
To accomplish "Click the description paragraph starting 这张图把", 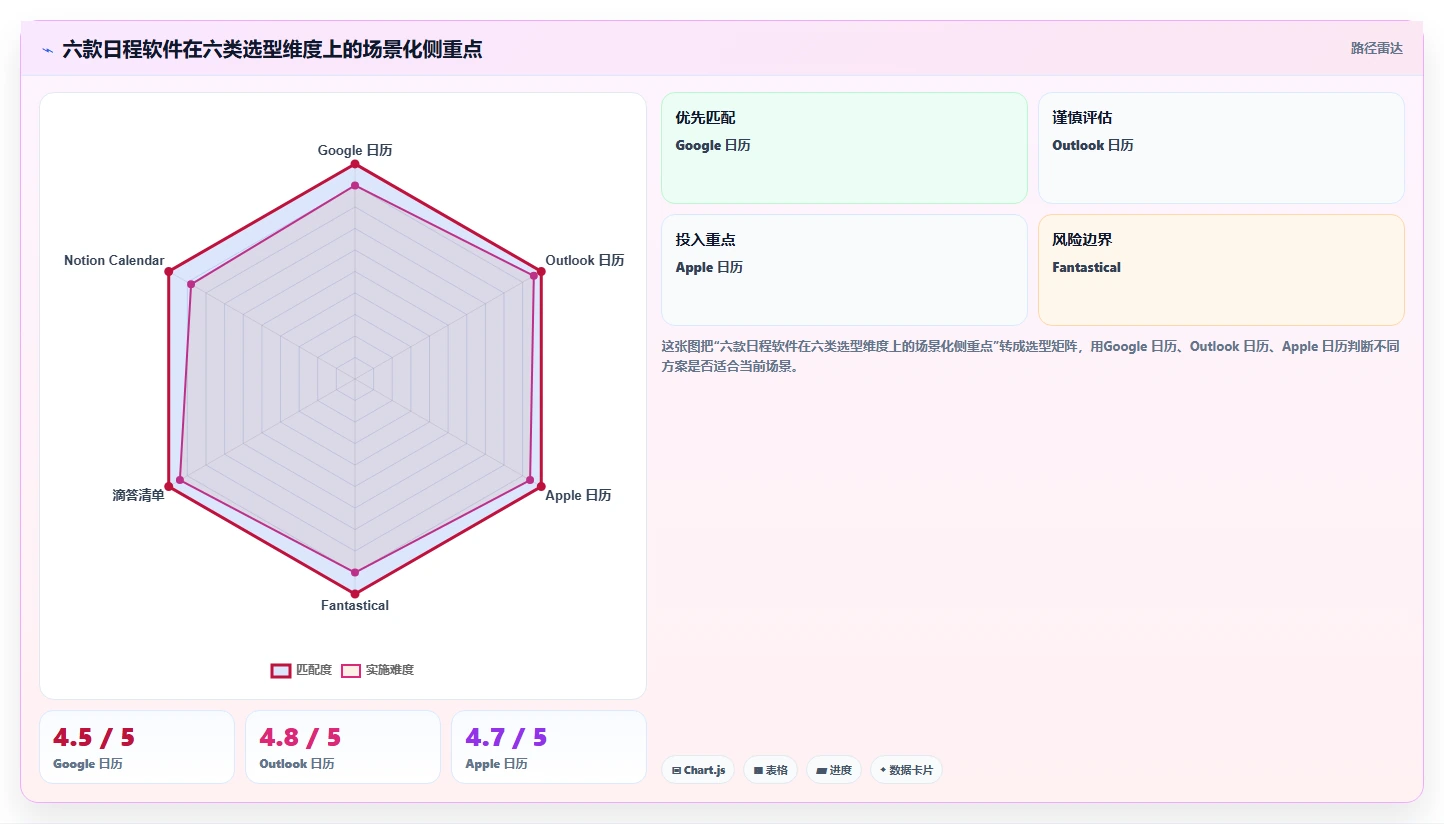I will (1030, 356).
